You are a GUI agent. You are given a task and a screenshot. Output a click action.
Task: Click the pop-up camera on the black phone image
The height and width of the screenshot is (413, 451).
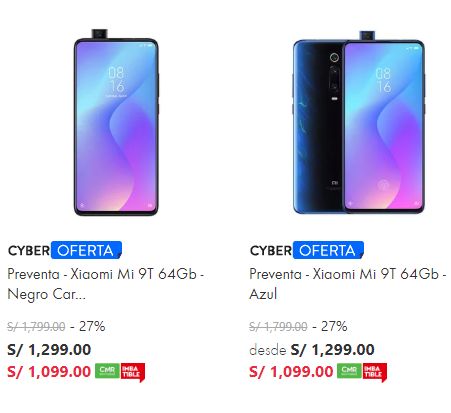click(x=99, y=34)
